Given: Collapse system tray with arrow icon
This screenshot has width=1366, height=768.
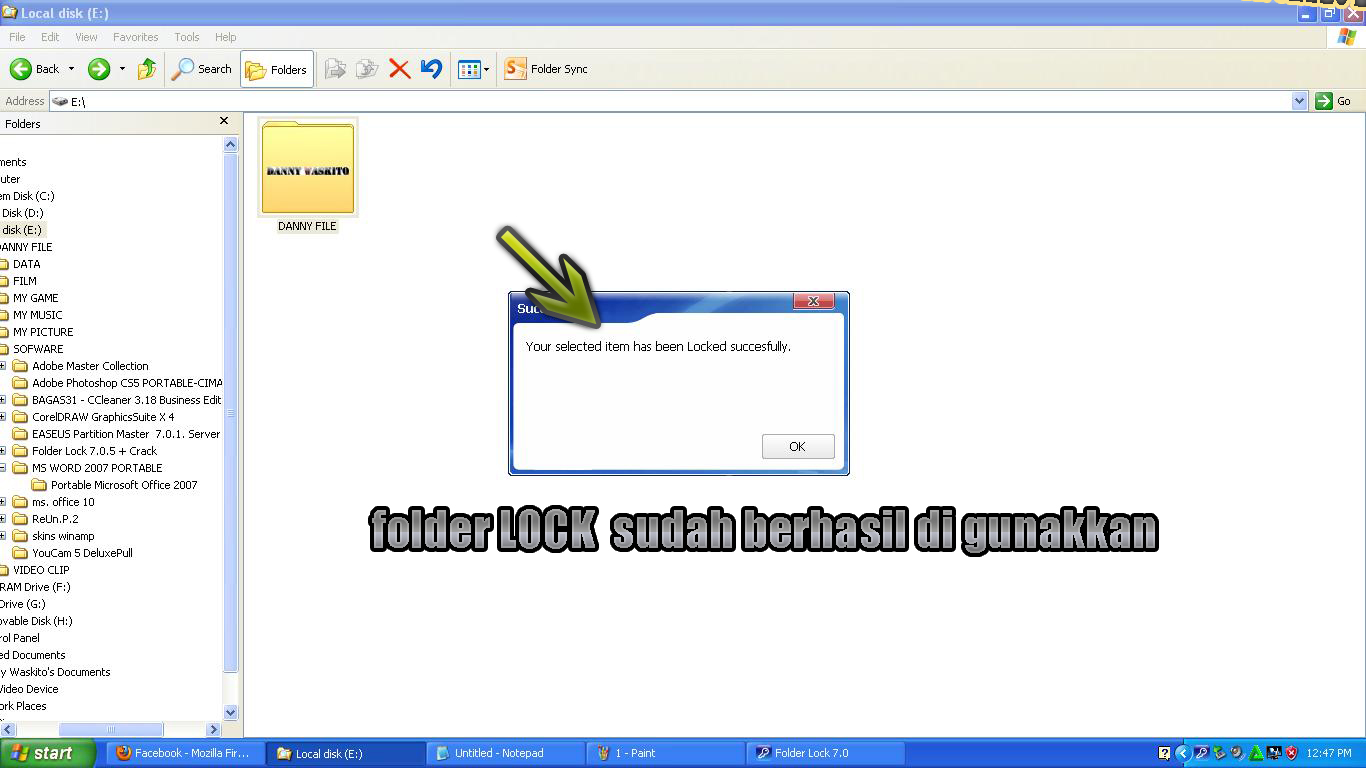Looking at the screenshot, I should [x=1183, y=753].
